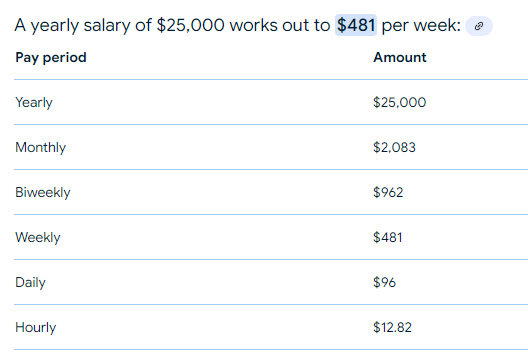Image resolution: width=528 pixels, height=361 pixels.
Task: Click the Weekly row label
Action: (38, 237)
